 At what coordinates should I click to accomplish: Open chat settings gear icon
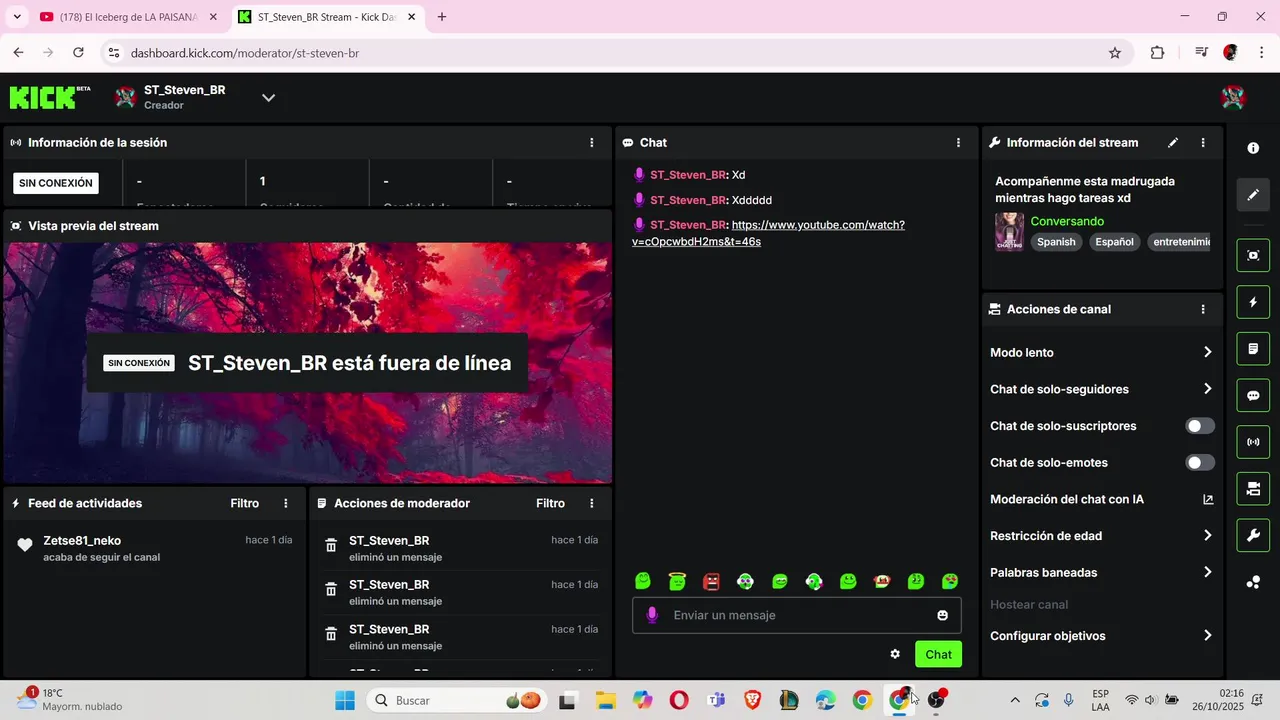coord(895,654)
